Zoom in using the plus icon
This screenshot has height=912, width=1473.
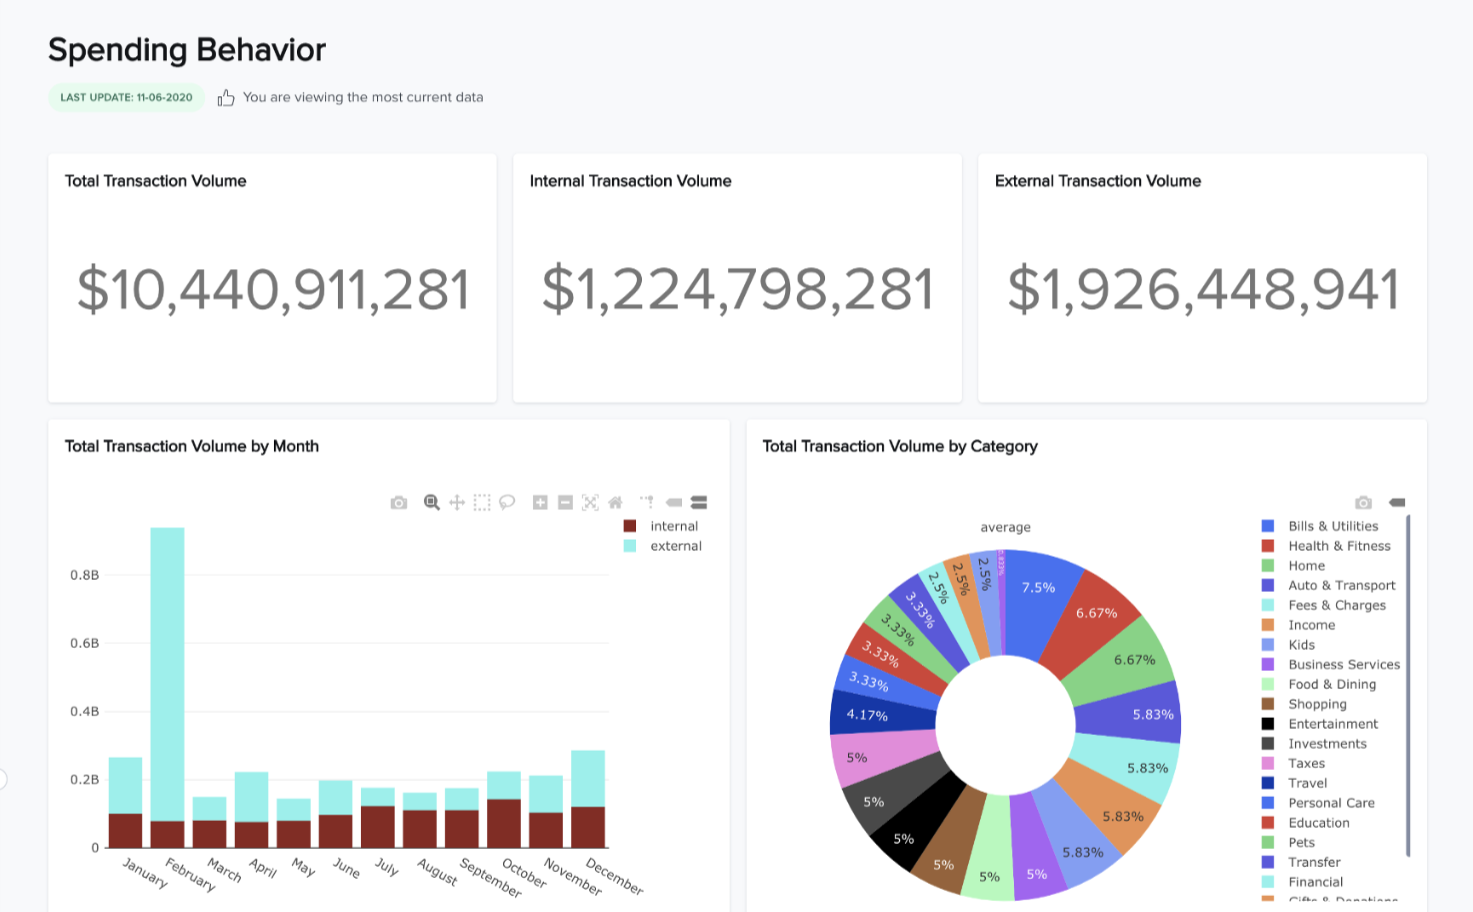pos(540,502)
